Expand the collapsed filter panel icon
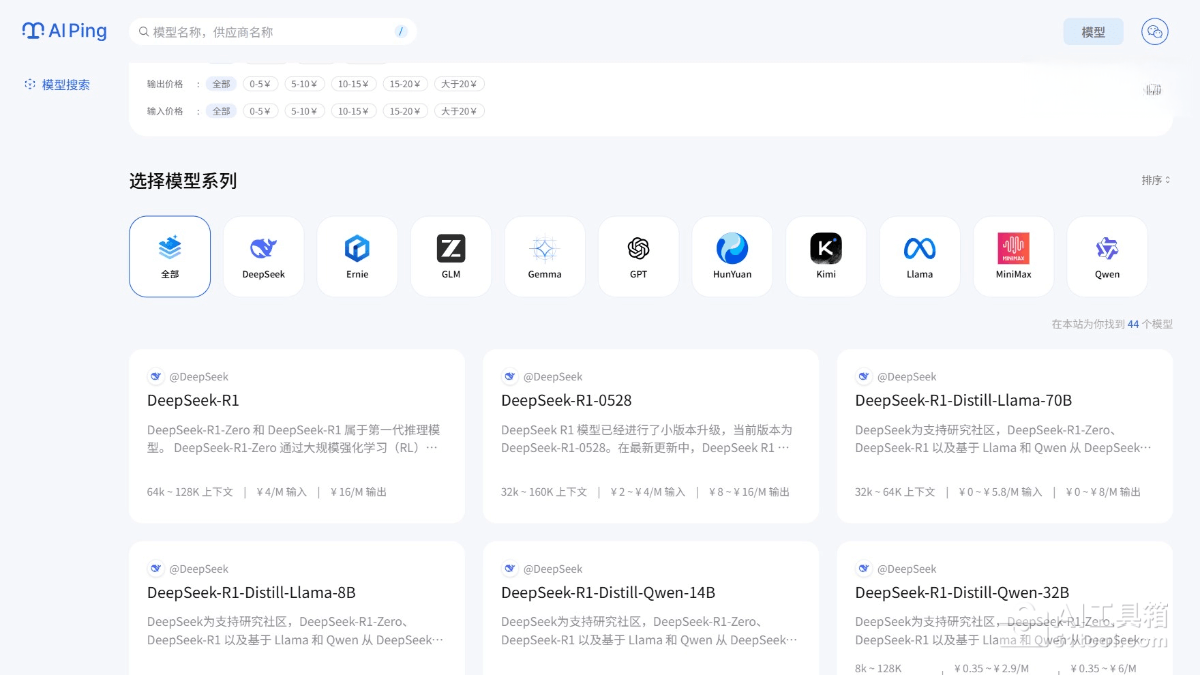 1153,90
